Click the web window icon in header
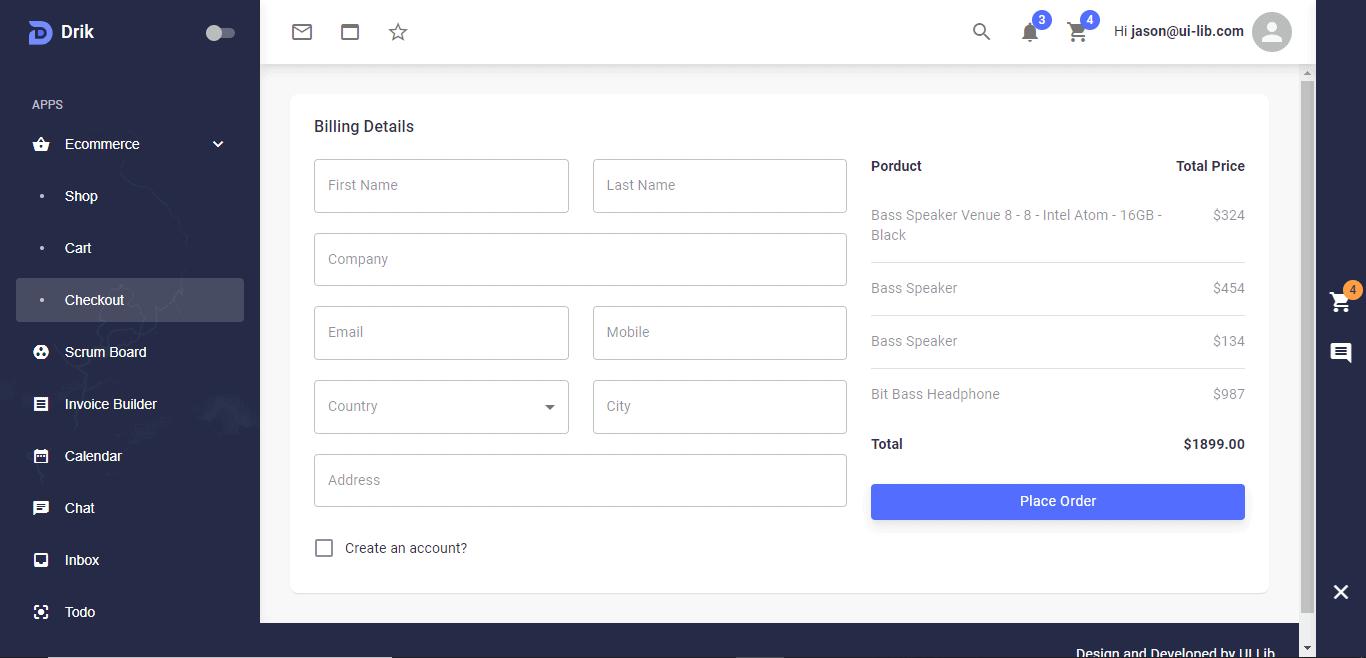 pyautogui.click(x=350, y=32)
